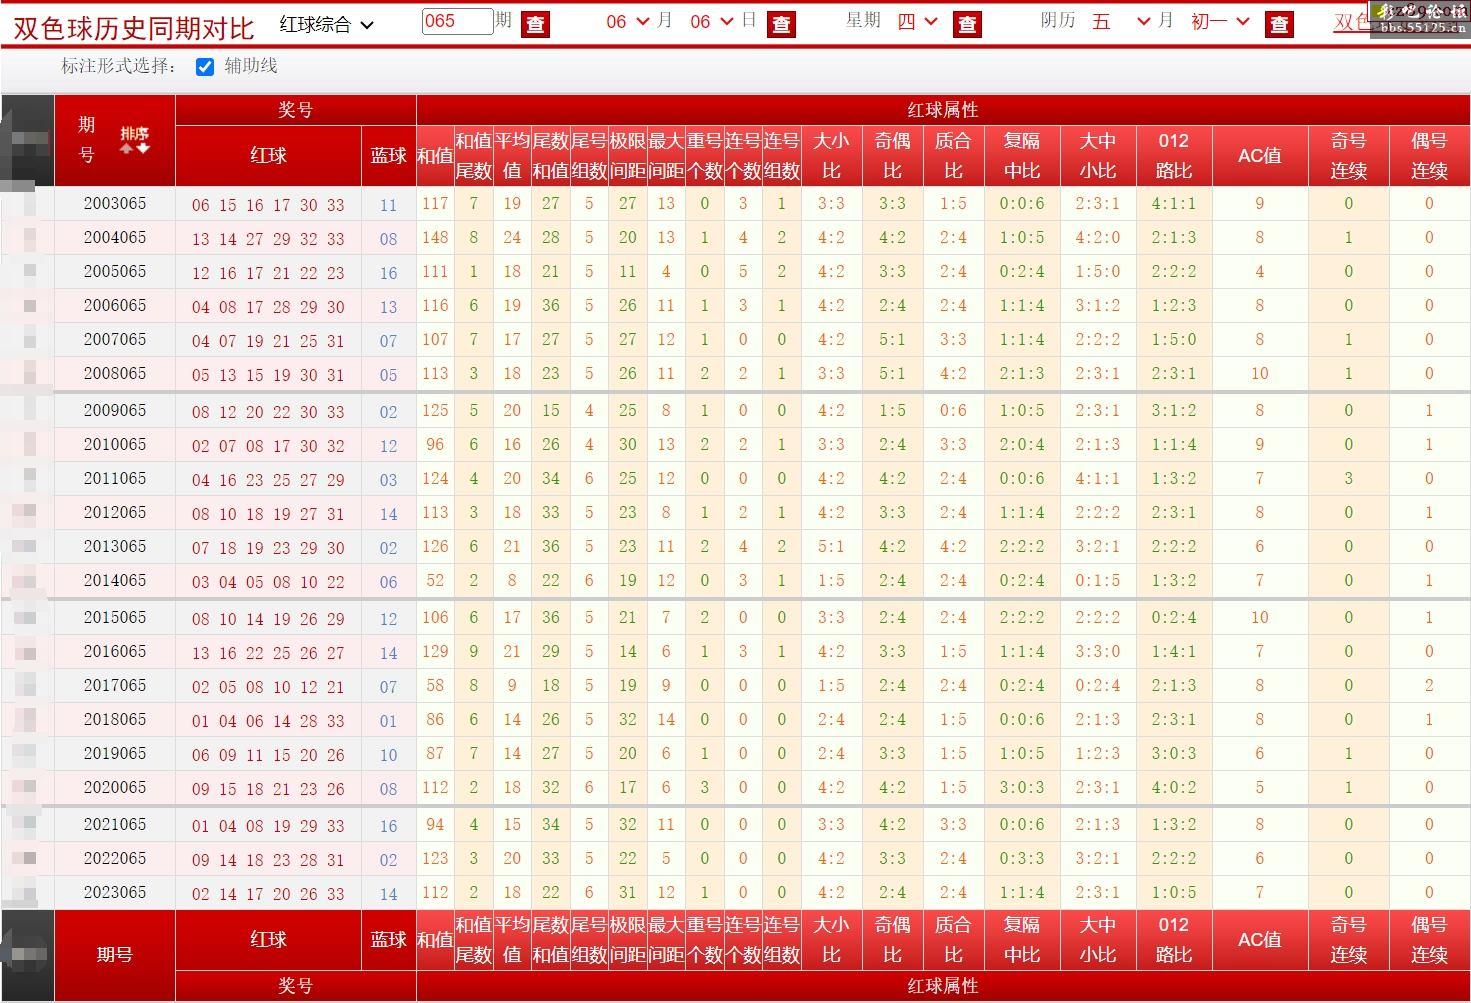Open the 阴历 month dropdown showing 五
The height and width of the screenshot is (1003, 1471).
[1121, 22]
